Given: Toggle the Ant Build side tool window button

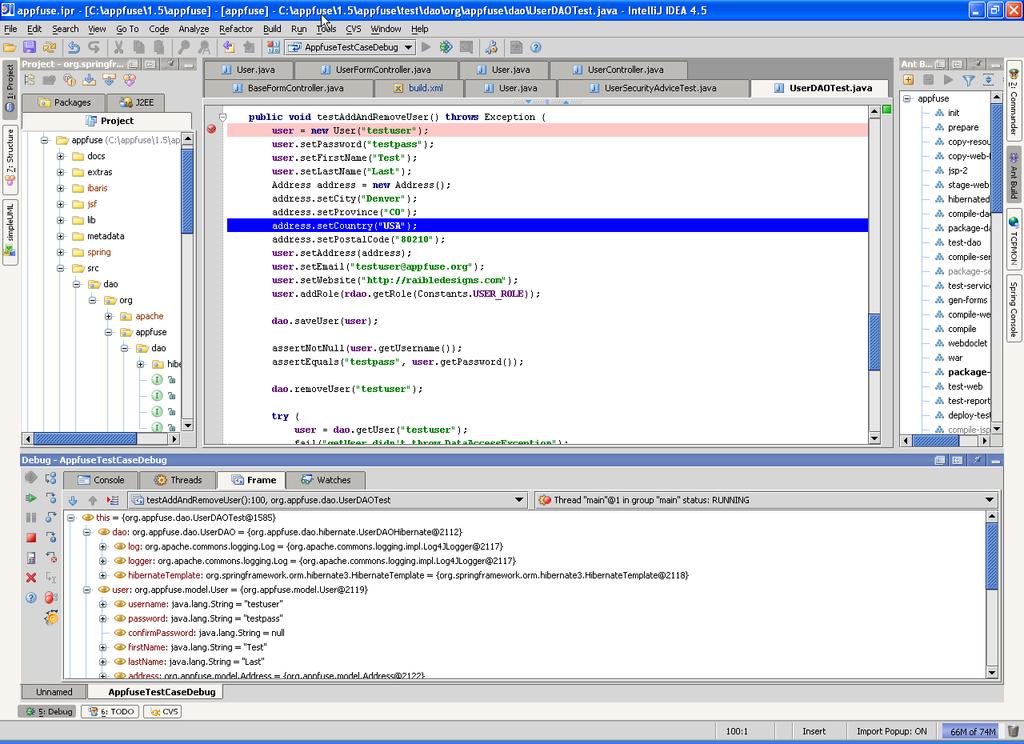Looking at the screenshot, I should point(1013,175).
